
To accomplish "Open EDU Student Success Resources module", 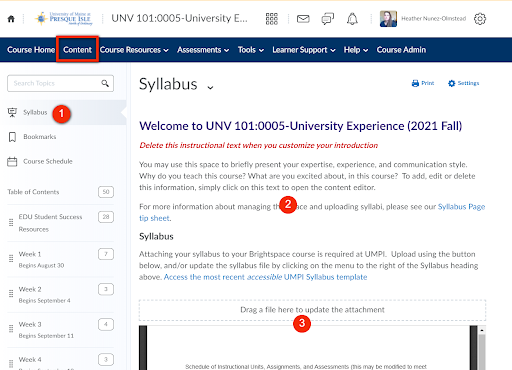I will coord(50,223).
